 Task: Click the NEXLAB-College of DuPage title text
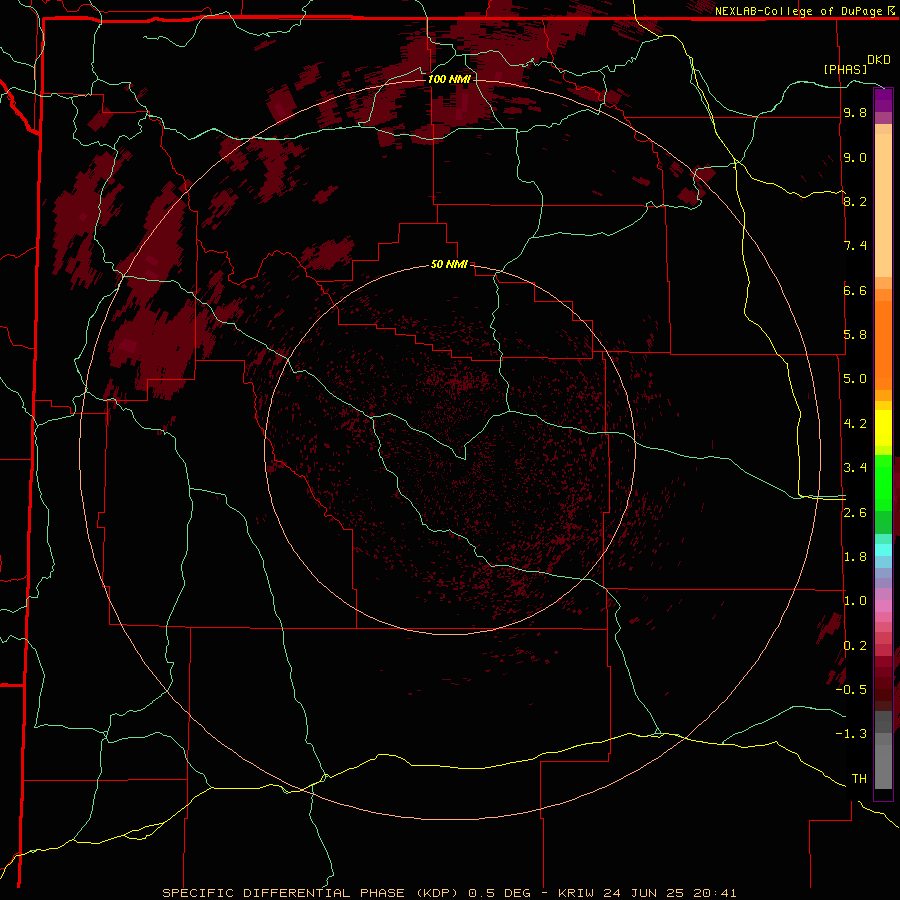point(800,11)
